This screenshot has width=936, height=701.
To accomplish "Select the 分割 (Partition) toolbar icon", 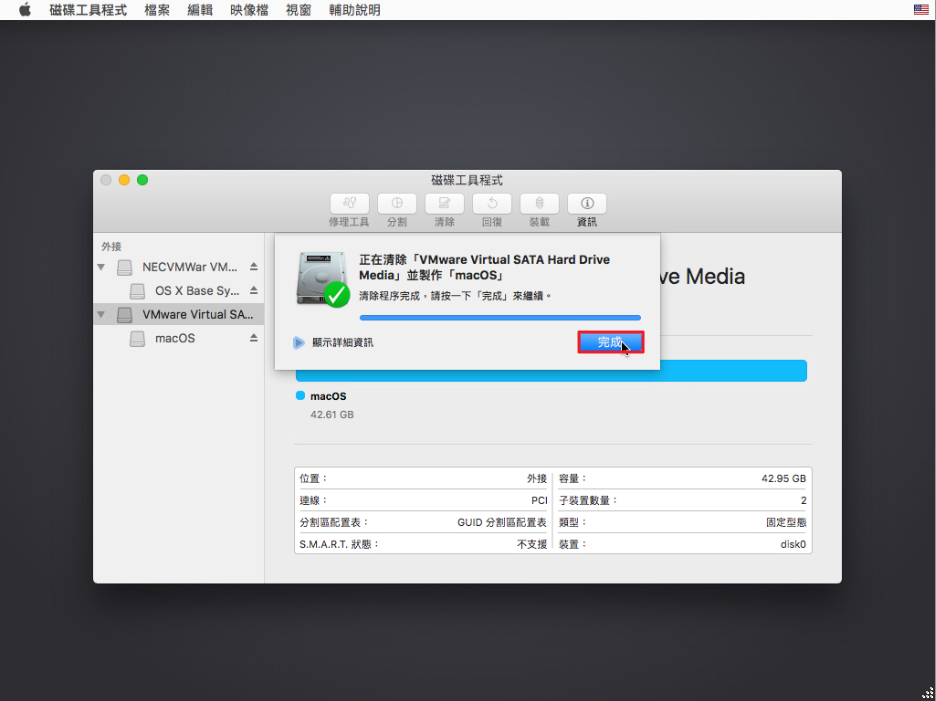I will click(x=397, y=204).
